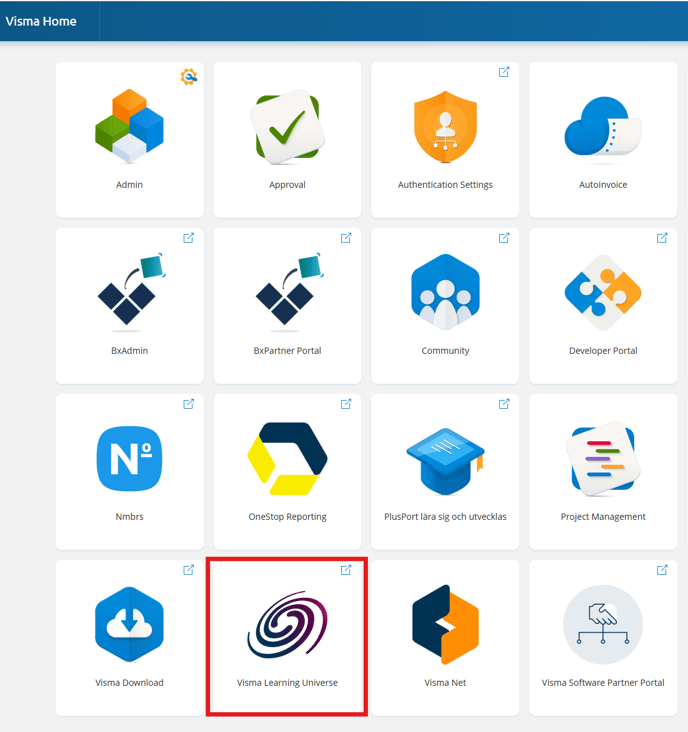
Task: Open Authentication Settings shield icon
Action: 445,127
